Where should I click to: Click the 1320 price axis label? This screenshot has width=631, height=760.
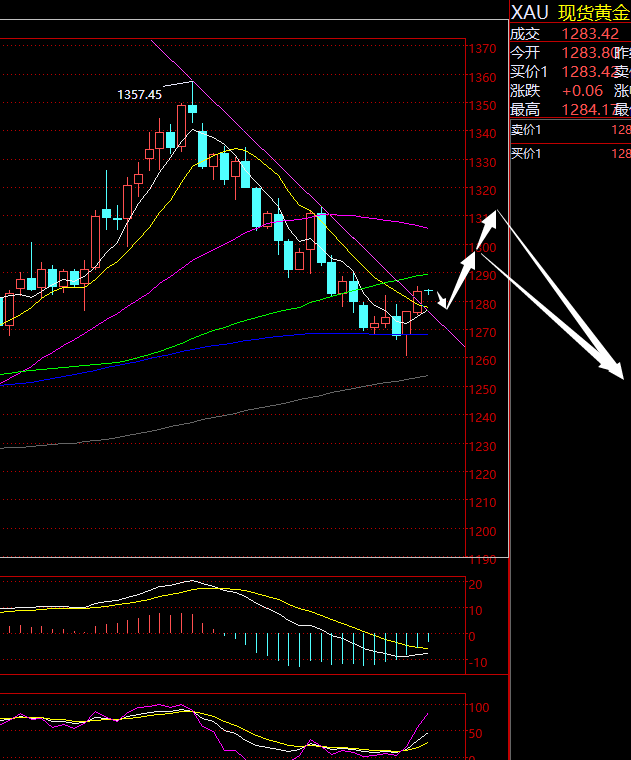tap(483, 190)
